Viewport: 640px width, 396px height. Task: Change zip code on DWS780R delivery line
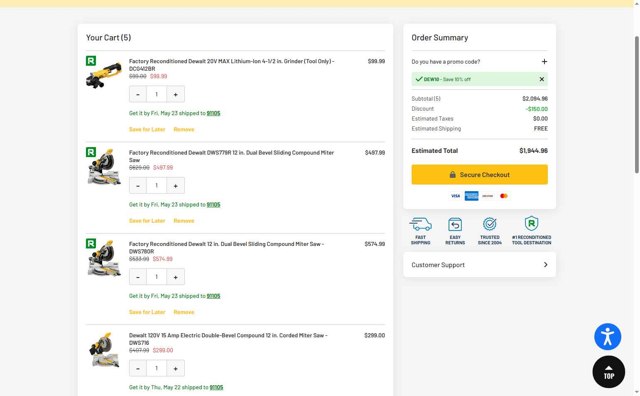click(x=213, y=296)
